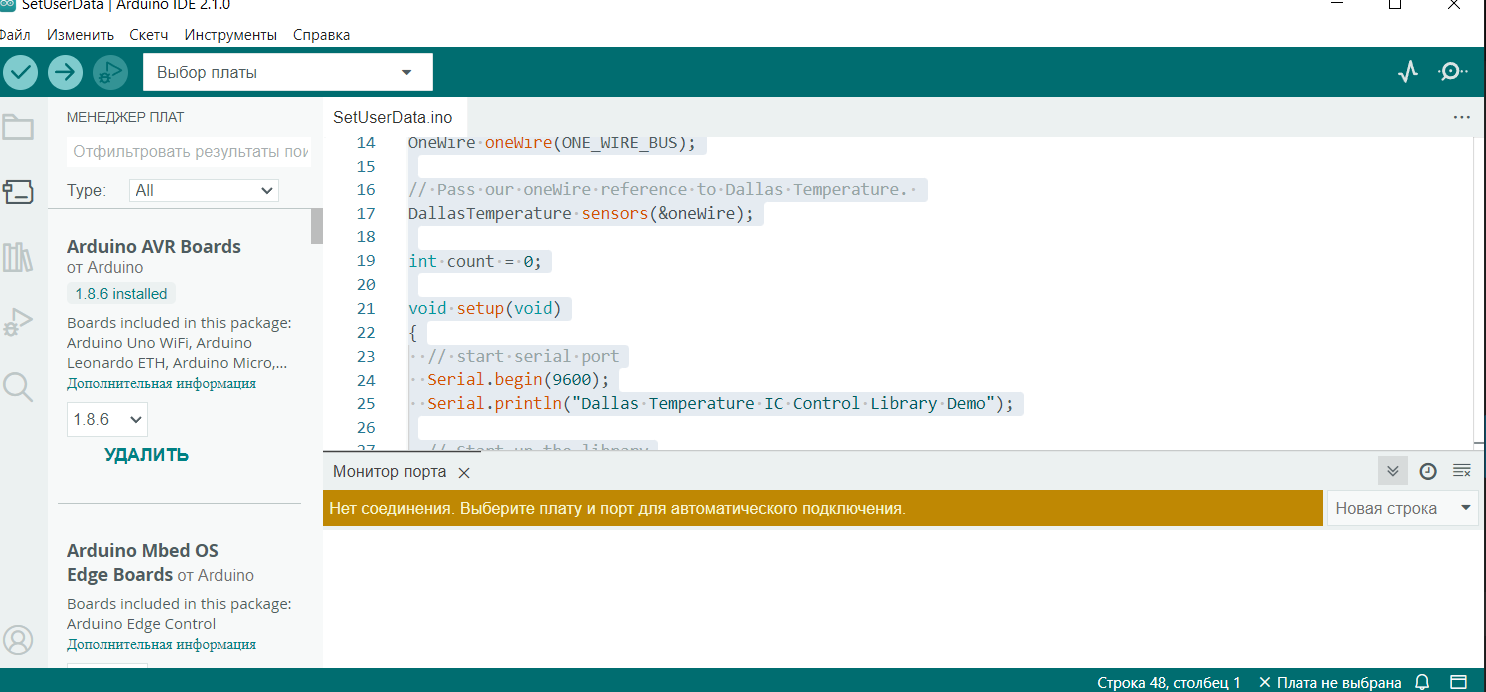The width and height of the screenshot is (1486, 692).
Task: Open the Изменить menu
Action: pyautogui.click(x=80, y=35)
